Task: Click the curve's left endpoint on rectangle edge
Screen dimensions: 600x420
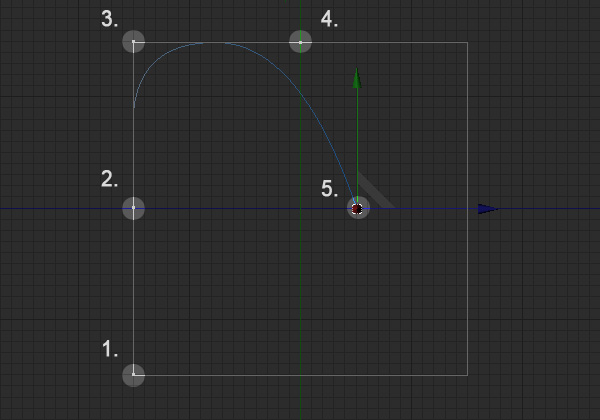Action: [x=134, y=107]
